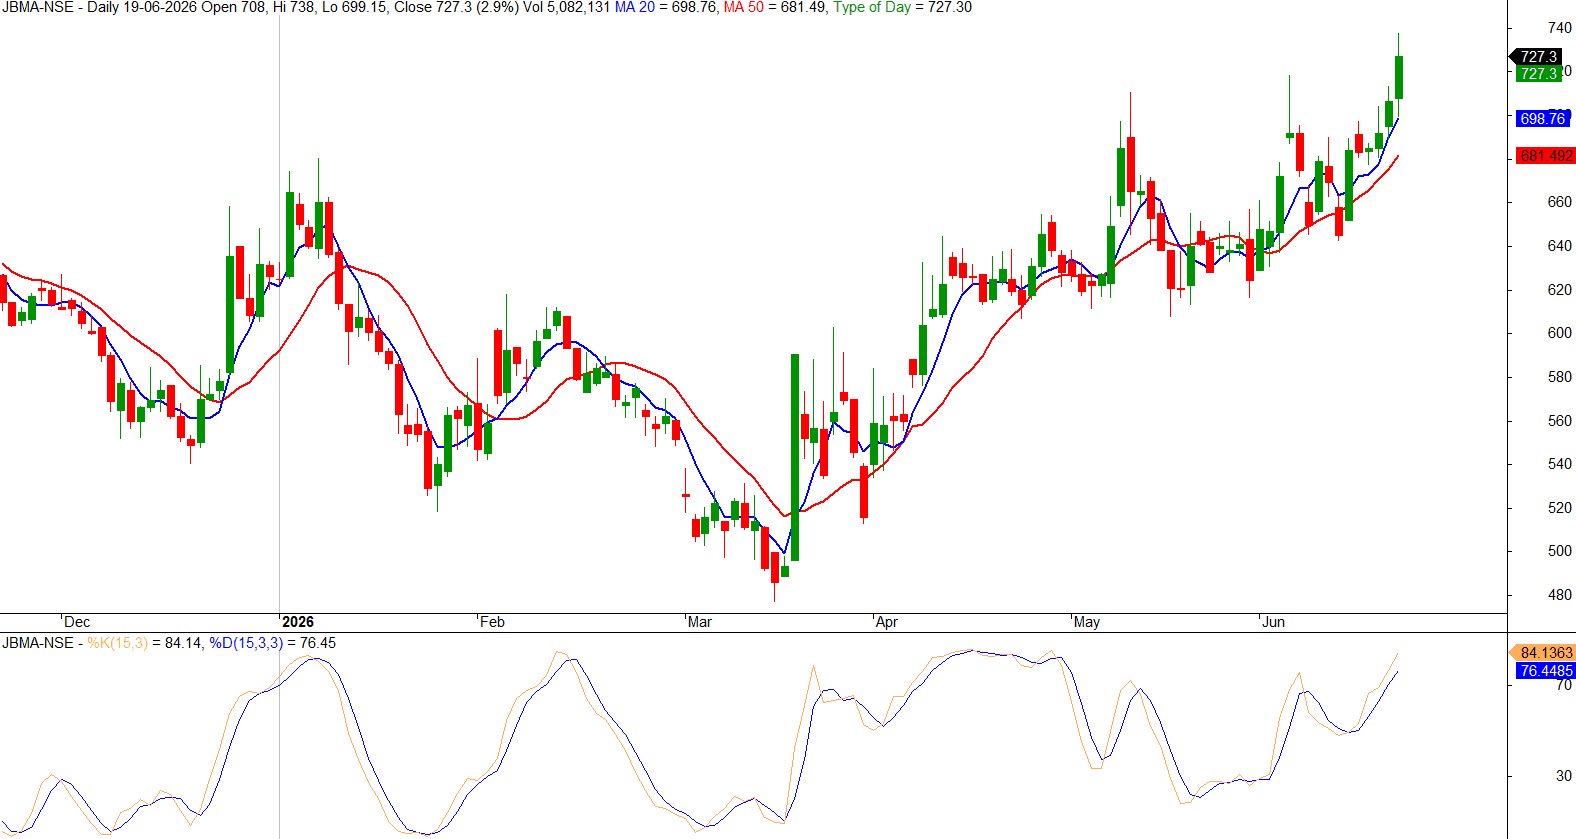Click the 660 level on the price axis
The width and height of the screenshot is (1576, 839).
coord(1559,202)
